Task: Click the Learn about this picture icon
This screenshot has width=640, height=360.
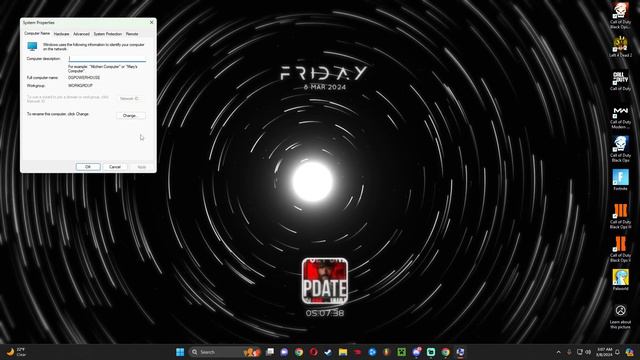Action: (x=620, y=311)
